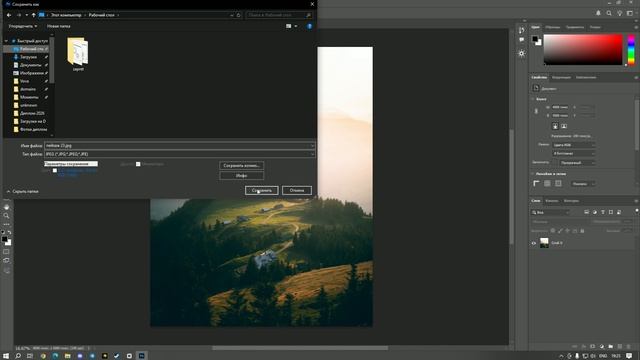The width and height of the screenshot is (640, 360).
Task: Set canvas to landscape orientation
Action: click(564, 127)
